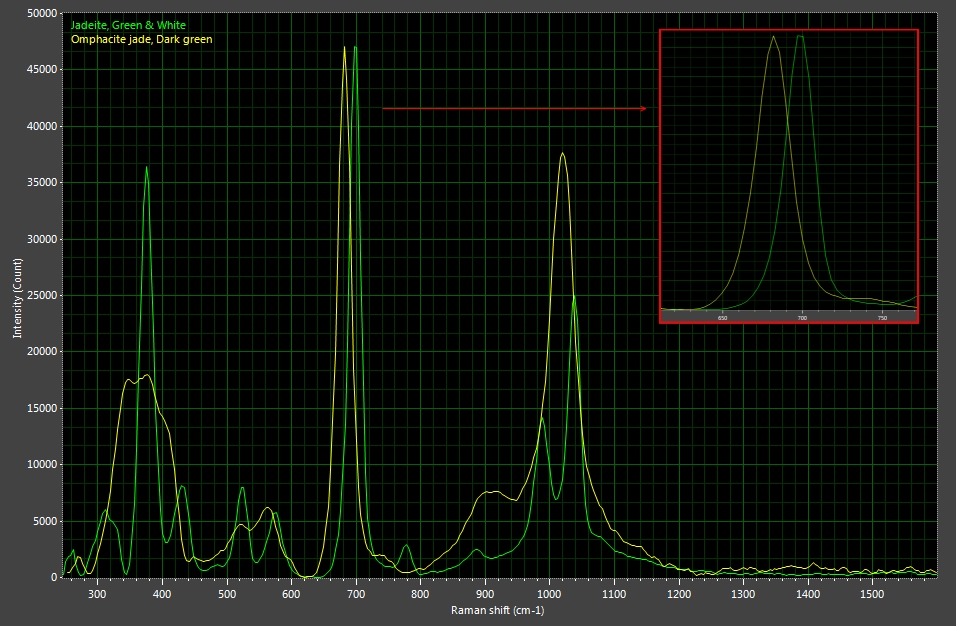The width and height of the screenshot is (956, 626).
Task: Click the green jadeite peak near 375 cm-1
Action: [146, 167]
